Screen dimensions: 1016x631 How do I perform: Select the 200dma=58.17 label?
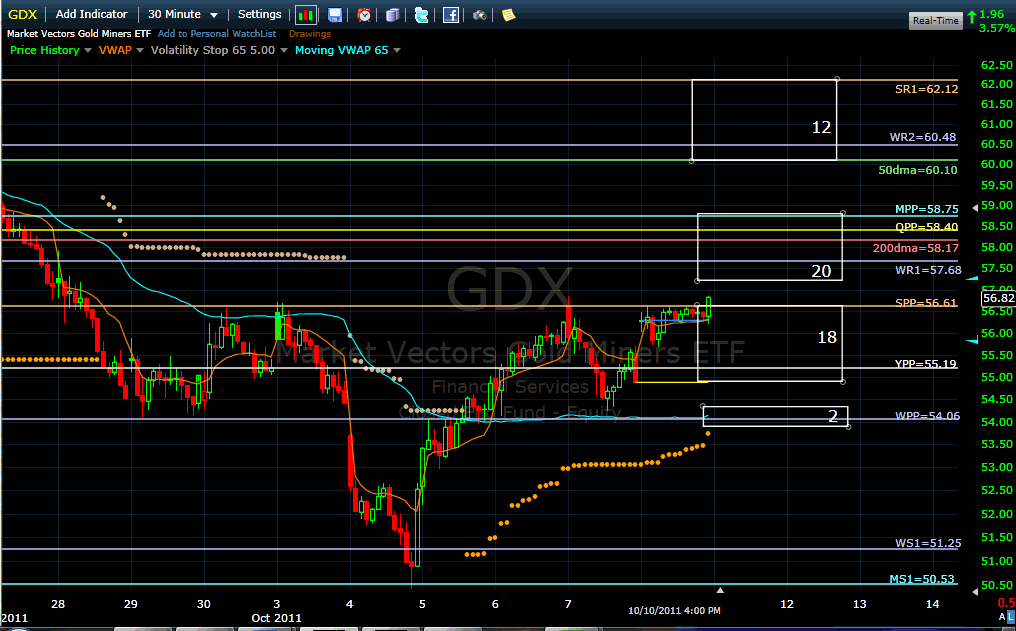pyautogui.click(x=916, y=248)
